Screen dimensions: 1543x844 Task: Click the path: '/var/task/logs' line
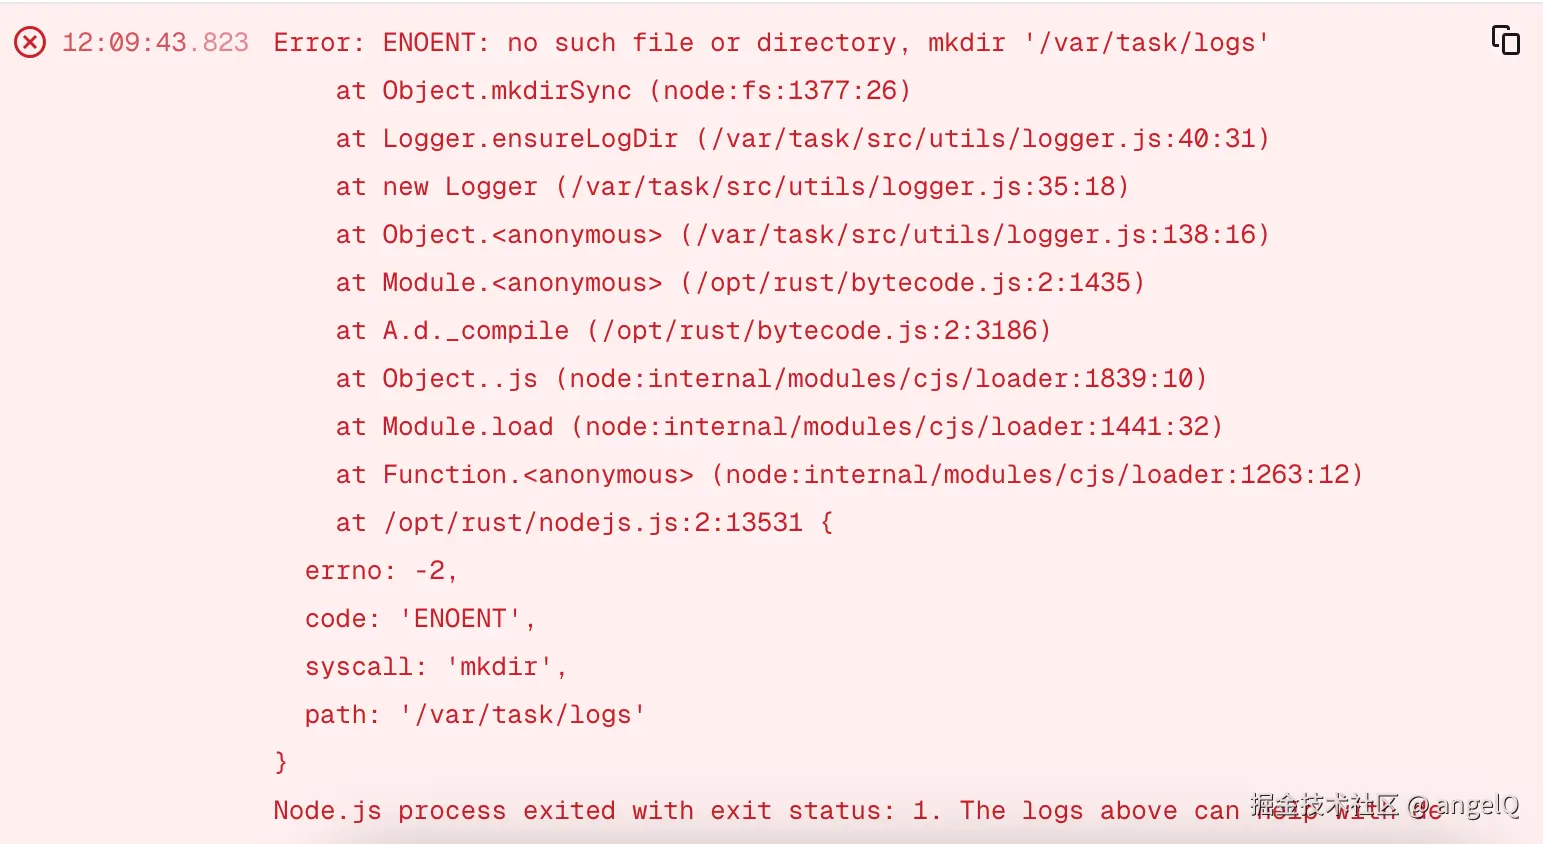pyautogui.click(x=475, y=715)
